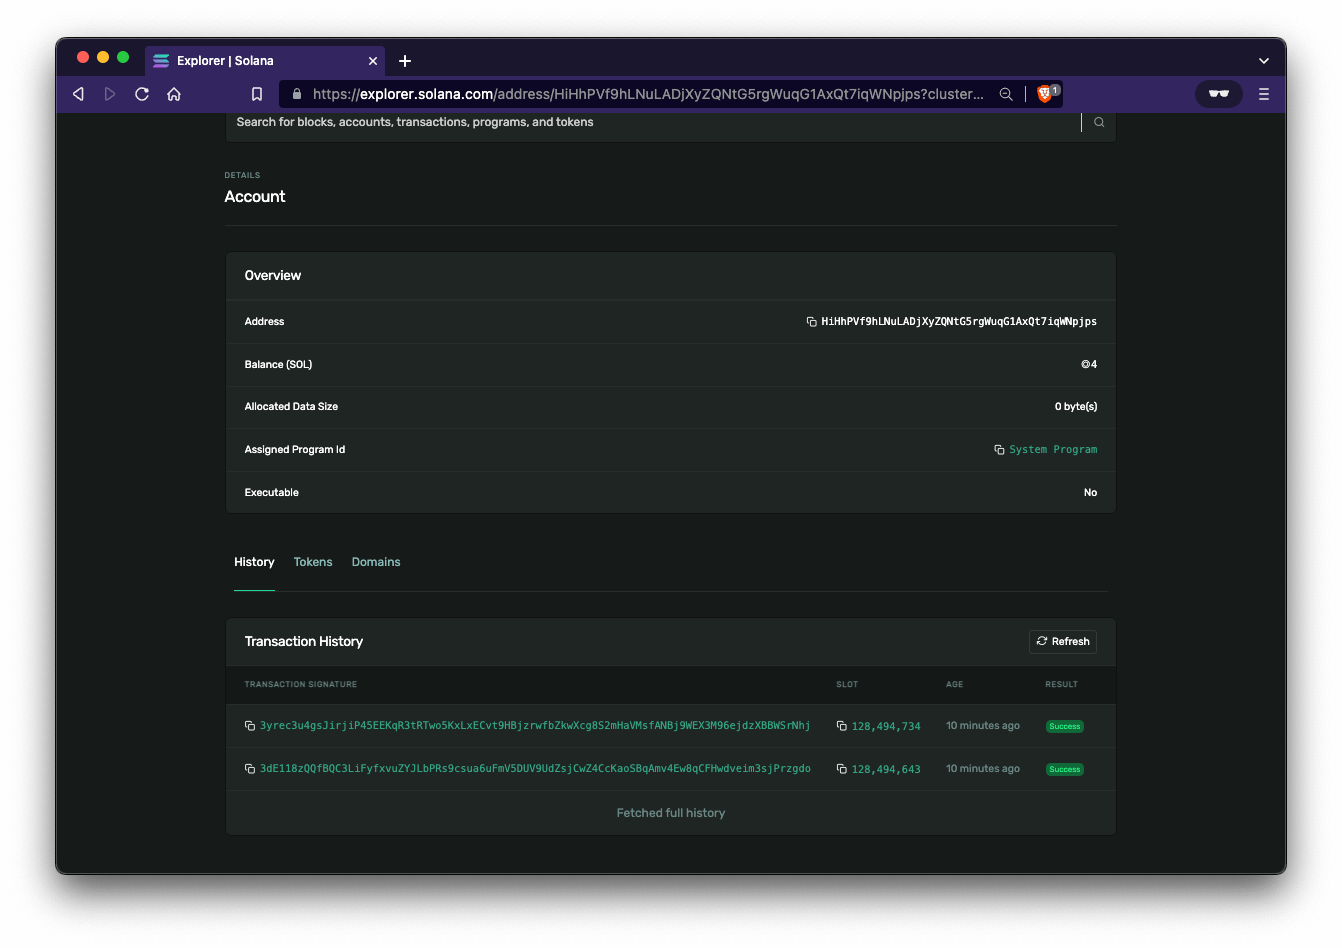The image size is (1342, 948).
Task: Copy slot 128,494,734 icon
Action: coord(842,726)
